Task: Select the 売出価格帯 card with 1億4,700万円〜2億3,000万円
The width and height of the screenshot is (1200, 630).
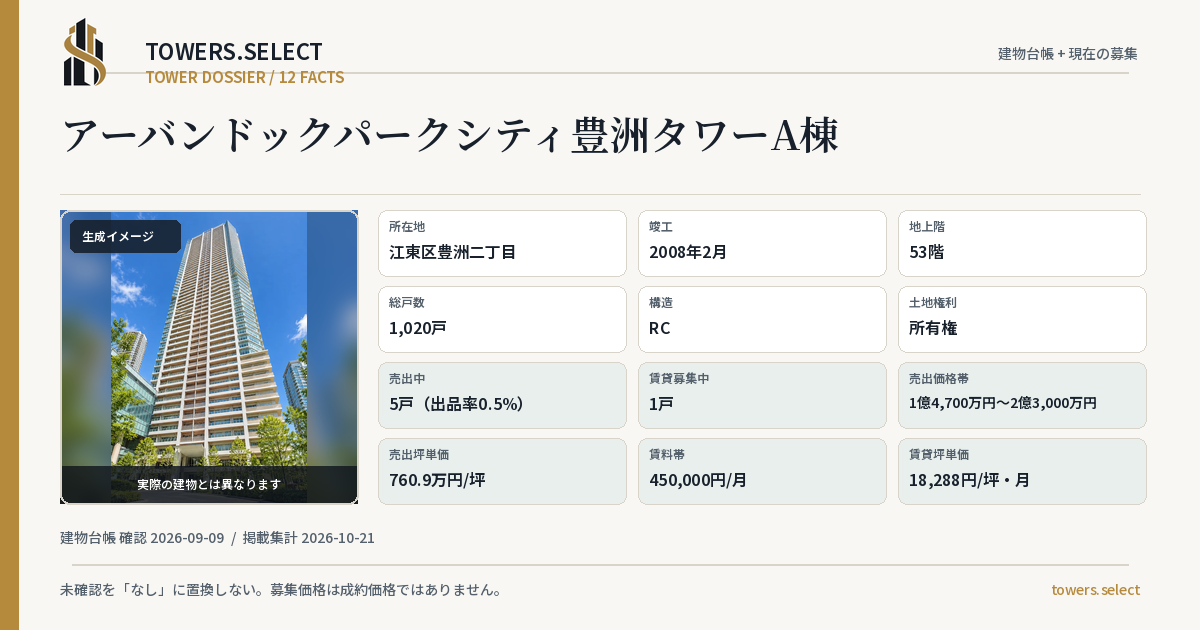Action: tap(1022, 395)
